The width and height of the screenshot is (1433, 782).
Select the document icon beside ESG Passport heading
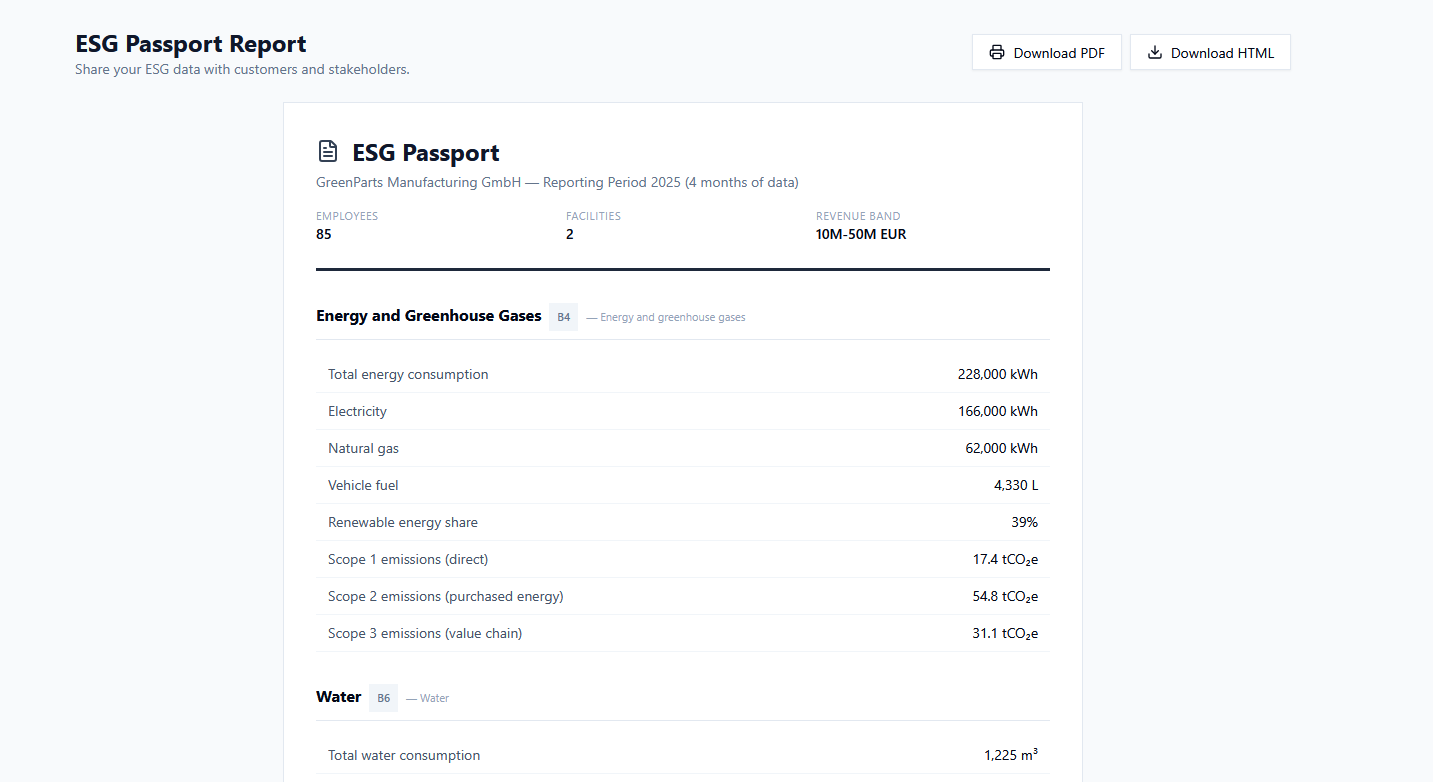tap(327, 150)
